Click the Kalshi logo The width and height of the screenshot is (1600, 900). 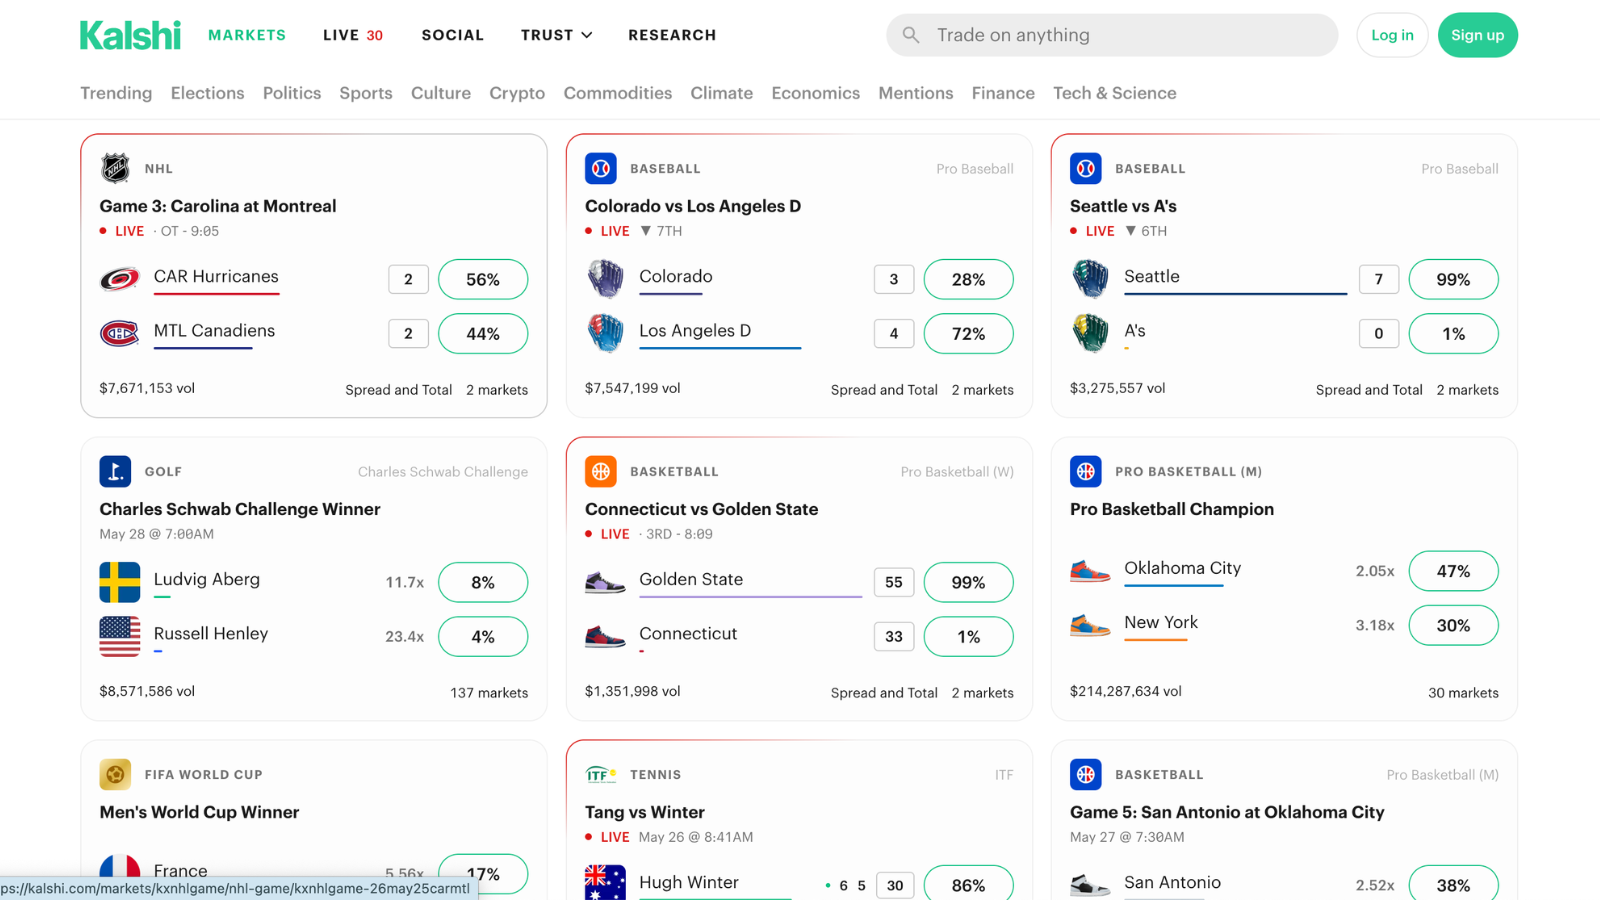pyautogui.click(x=130, y=35)
